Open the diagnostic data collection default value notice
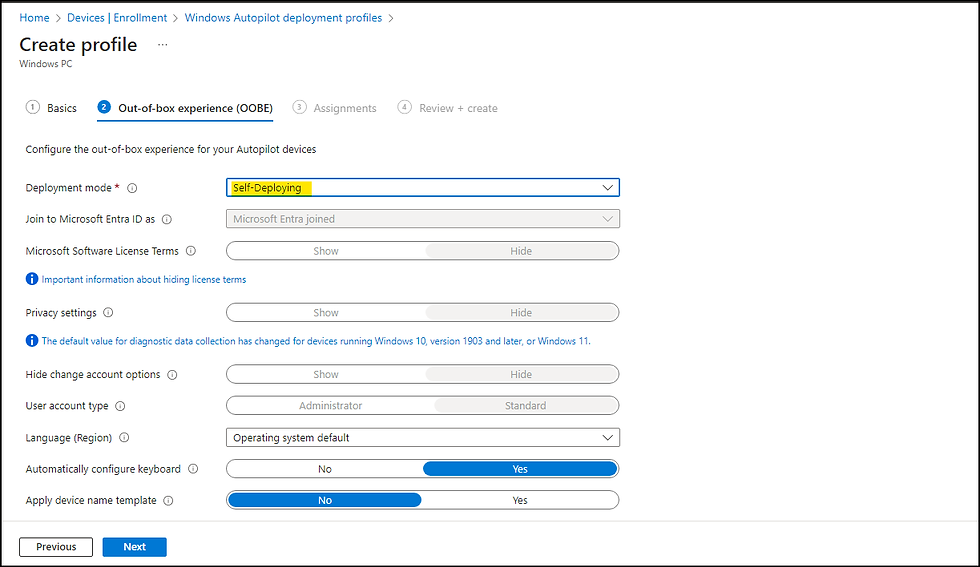 [x=316, y=341]
